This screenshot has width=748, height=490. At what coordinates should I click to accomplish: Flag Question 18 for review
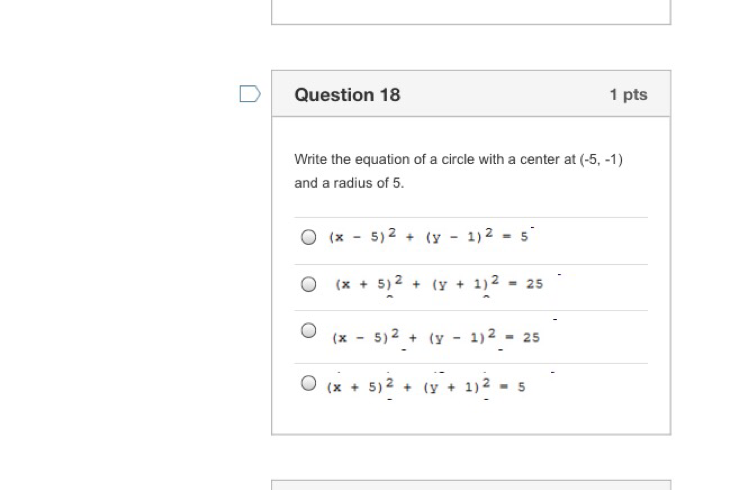point(250,94)
